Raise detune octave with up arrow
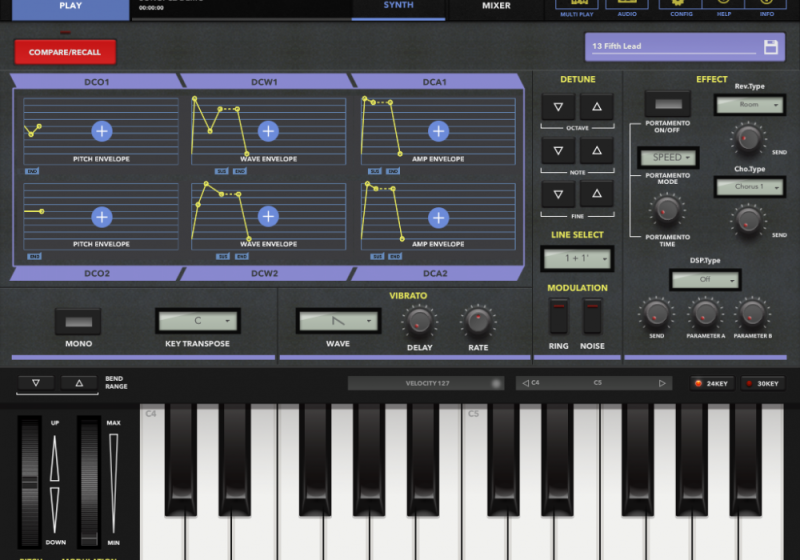The height and width of the screenshot is (560, 800). pyautogui.click(x=596, y=107)
